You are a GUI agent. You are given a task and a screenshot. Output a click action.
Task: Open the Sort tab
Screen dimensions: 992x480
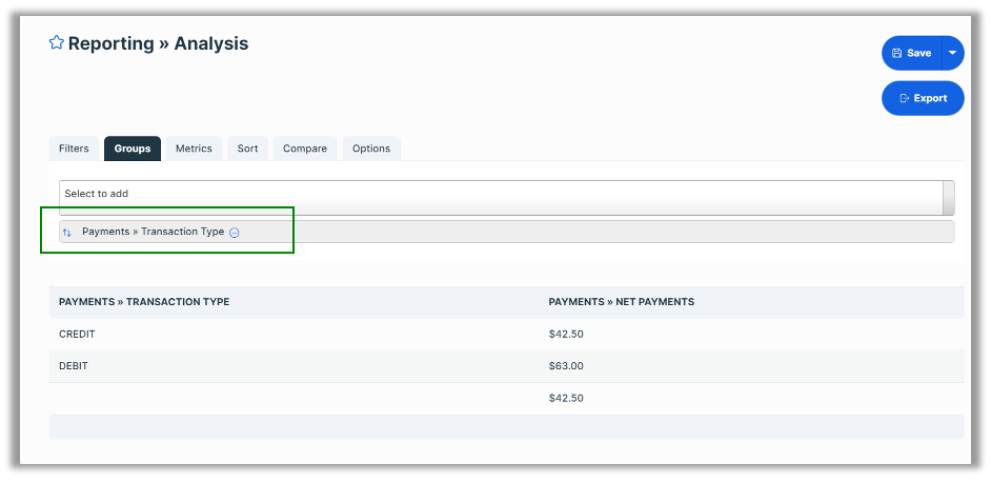(247, 149)
